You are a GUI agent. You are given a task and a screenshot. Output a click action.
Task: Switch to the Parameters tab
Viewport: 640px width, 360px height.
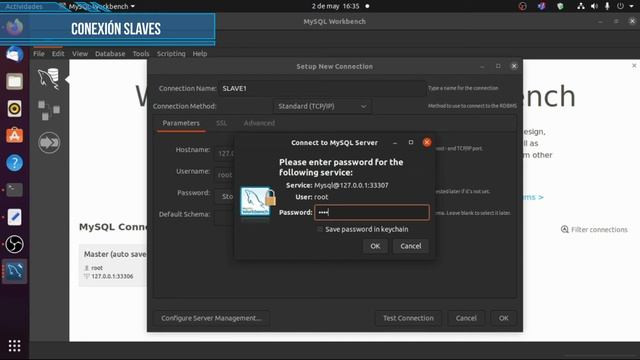[181, 123]
